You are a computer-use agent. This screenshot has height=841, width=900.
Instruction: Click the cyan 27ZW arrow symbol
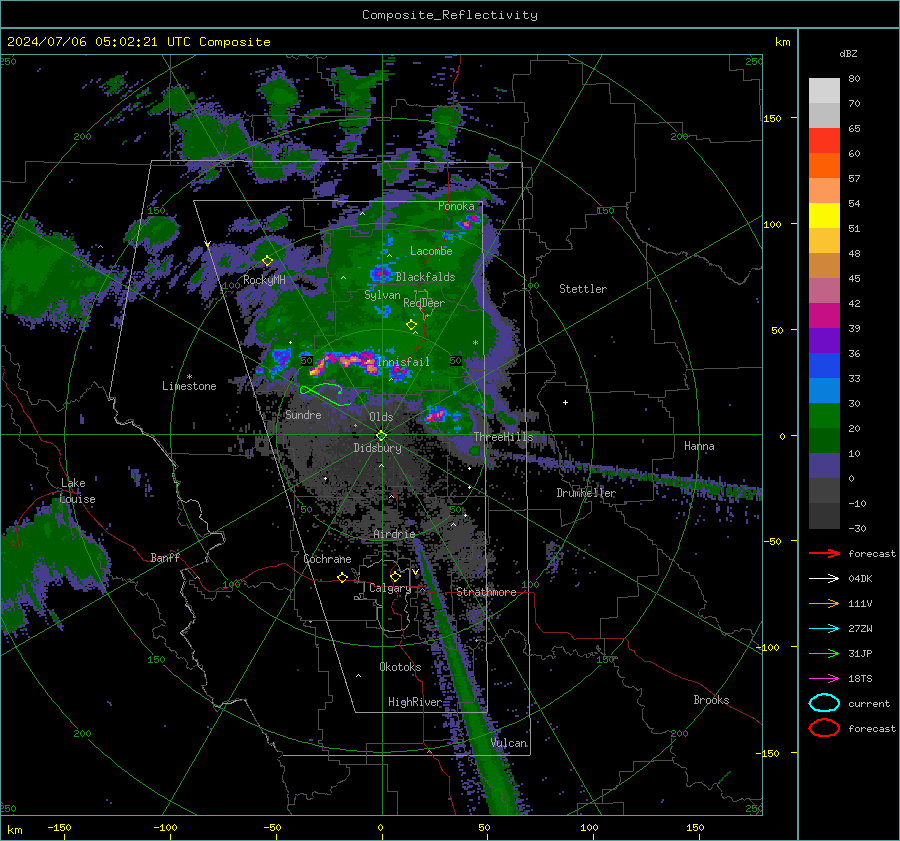[824, 629]
